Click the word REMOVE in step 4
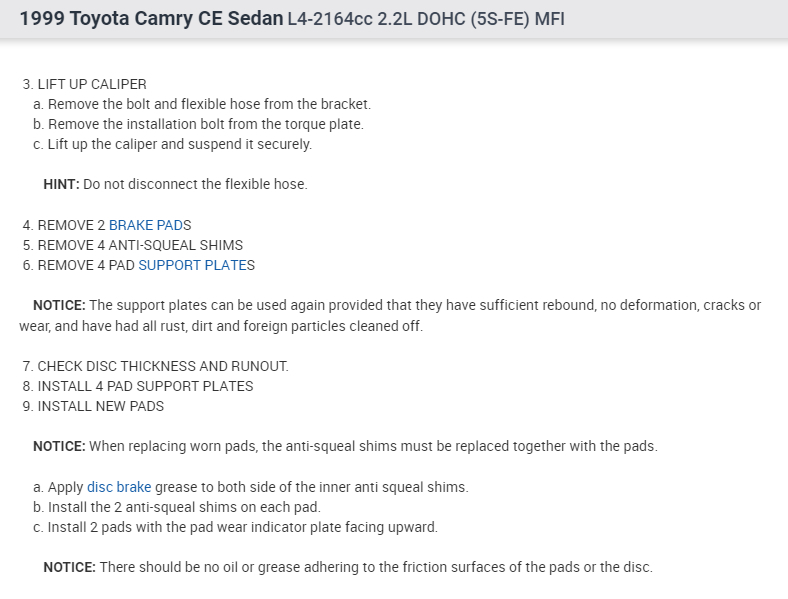Image resolution: width=788 pixels, height=599 pixels. (x=65, y=225)
